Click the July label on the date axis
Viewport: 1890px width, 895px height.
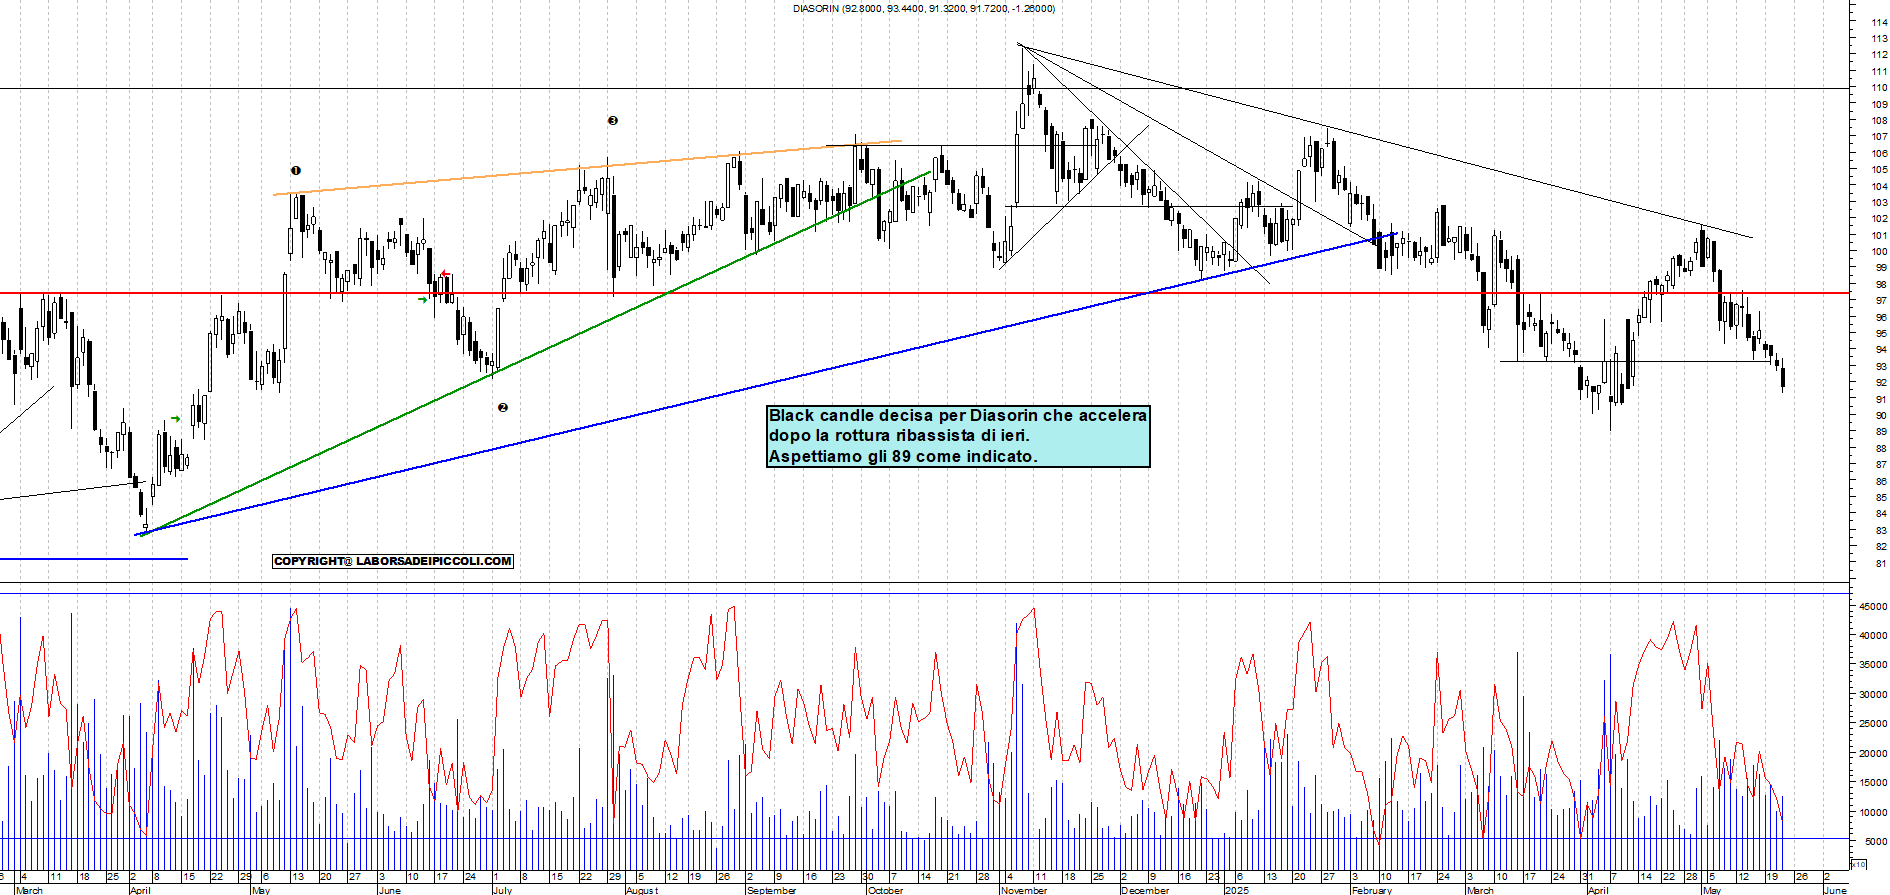click(503, 890)
